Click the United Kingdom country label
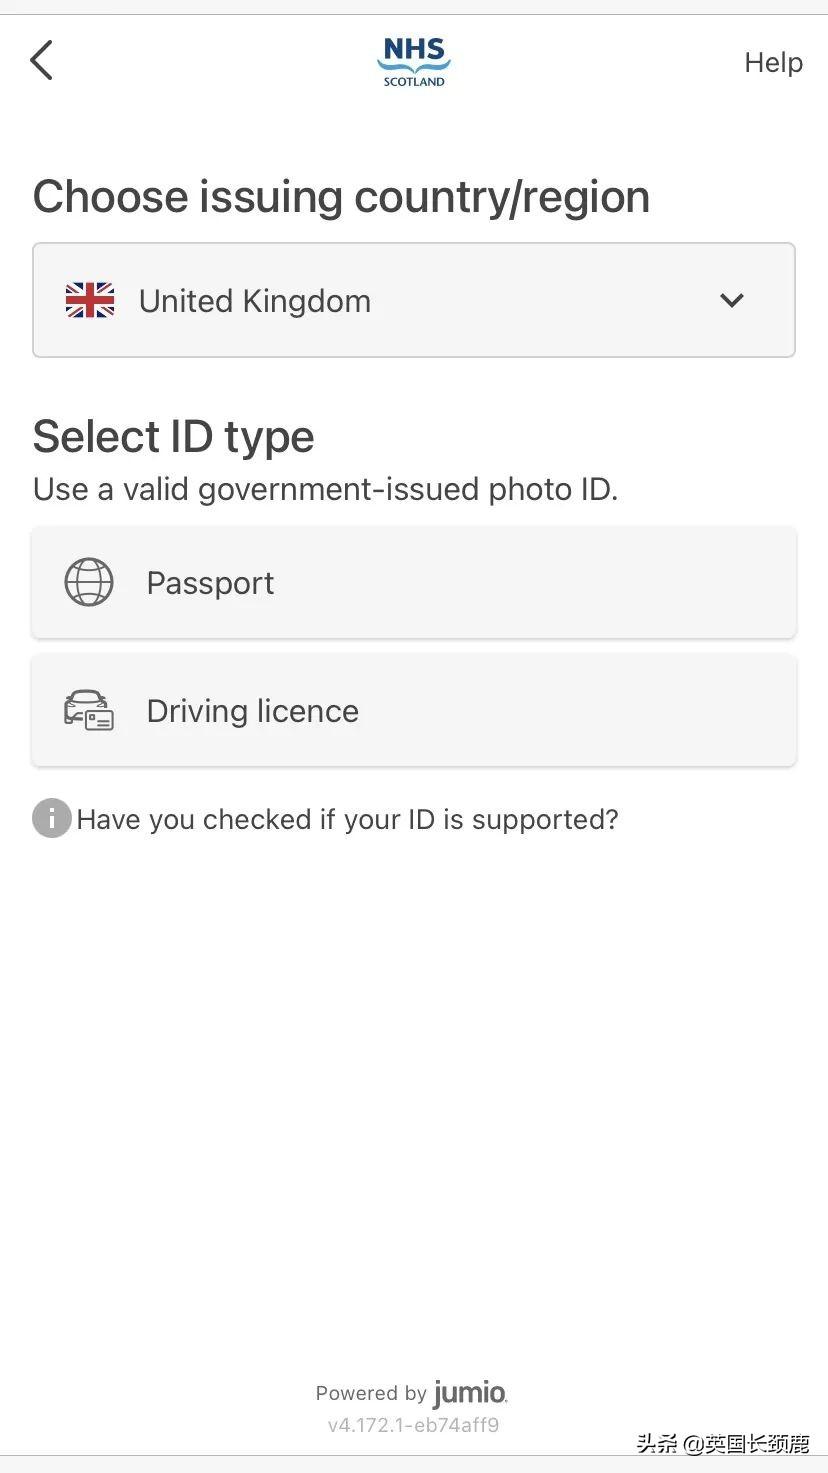Viewport: 828px width, 1473px height. click(x=255, y=301)
